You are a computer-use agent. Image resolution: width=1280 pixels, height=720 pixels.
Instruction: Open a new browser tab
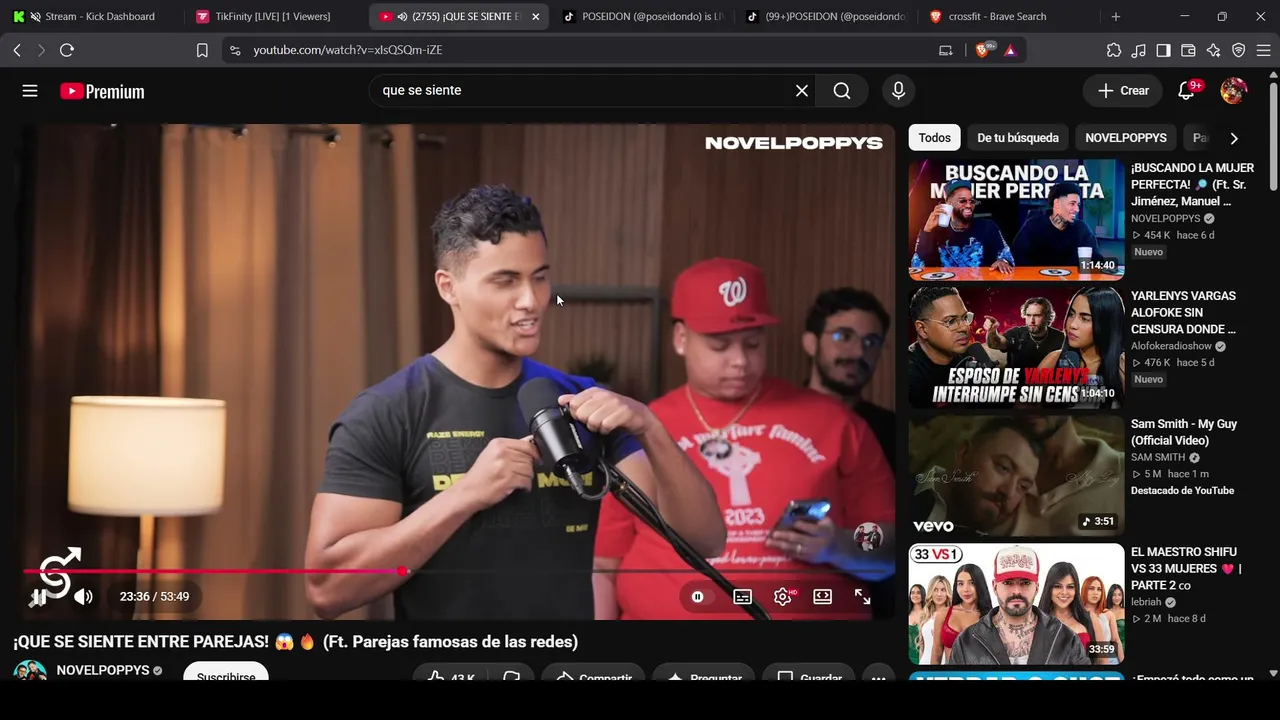click(x=1116, y=16)
